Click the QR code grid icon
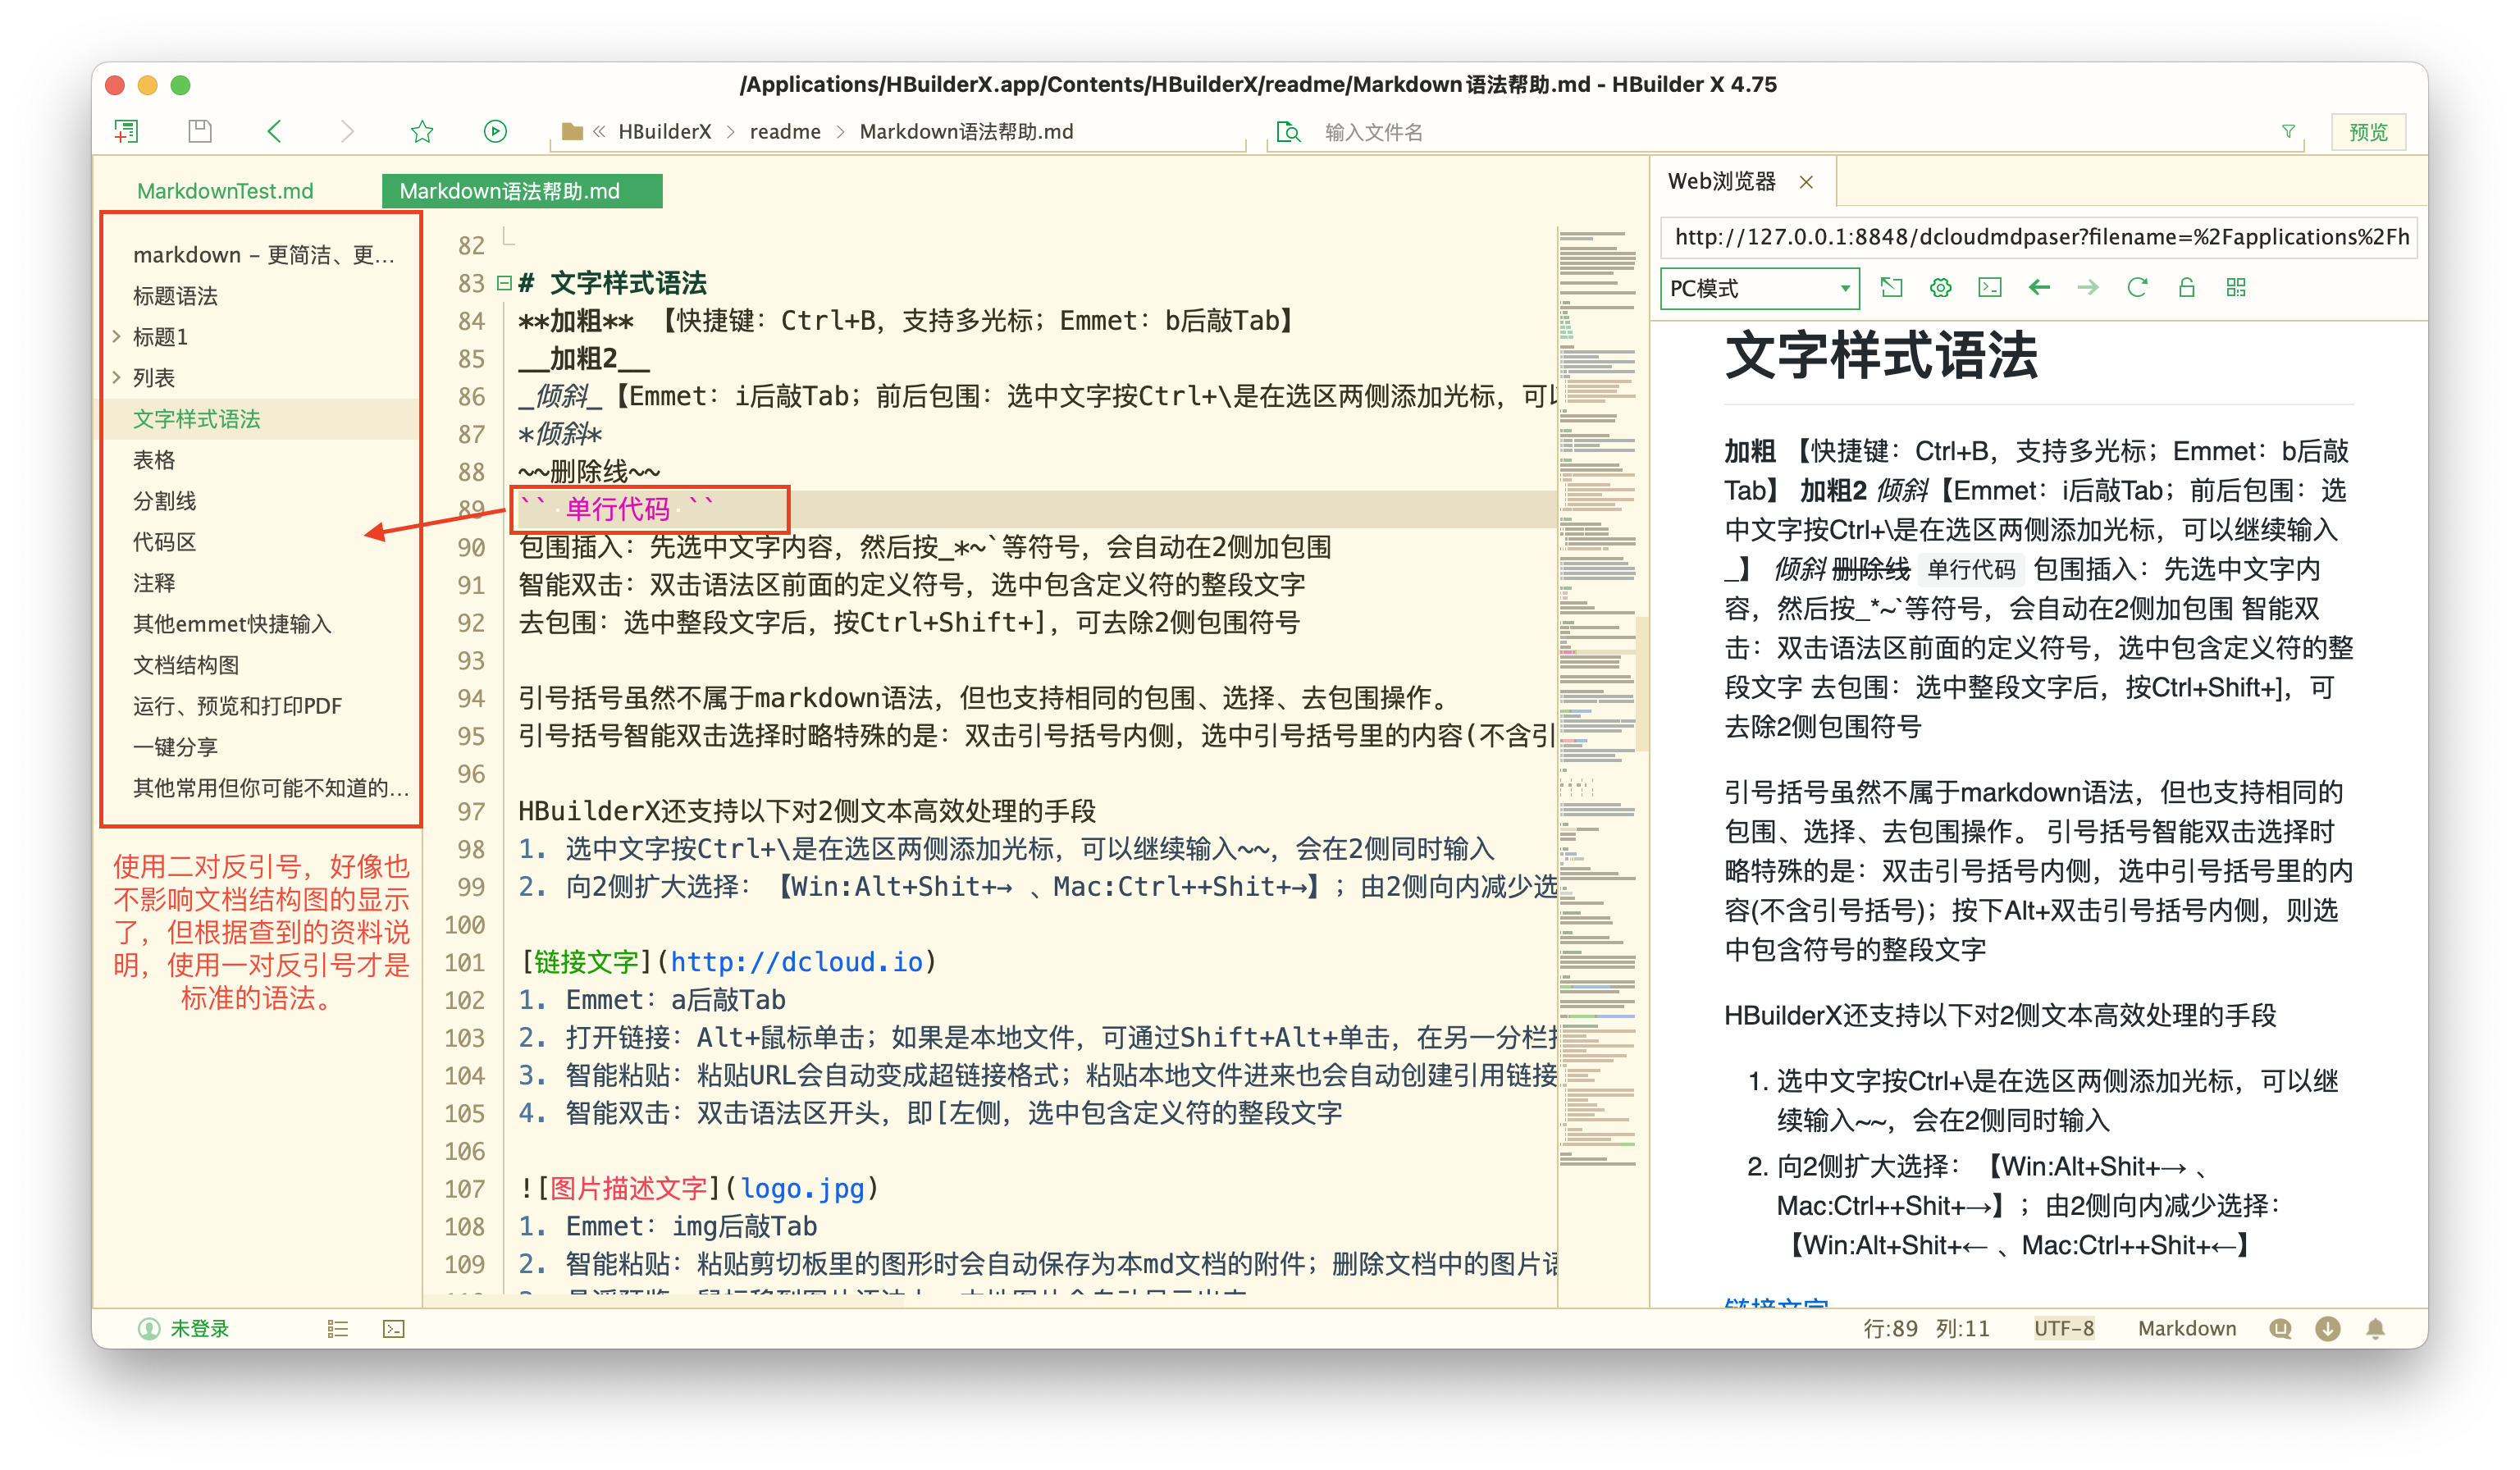2520x1470 pixels. 2236,288
